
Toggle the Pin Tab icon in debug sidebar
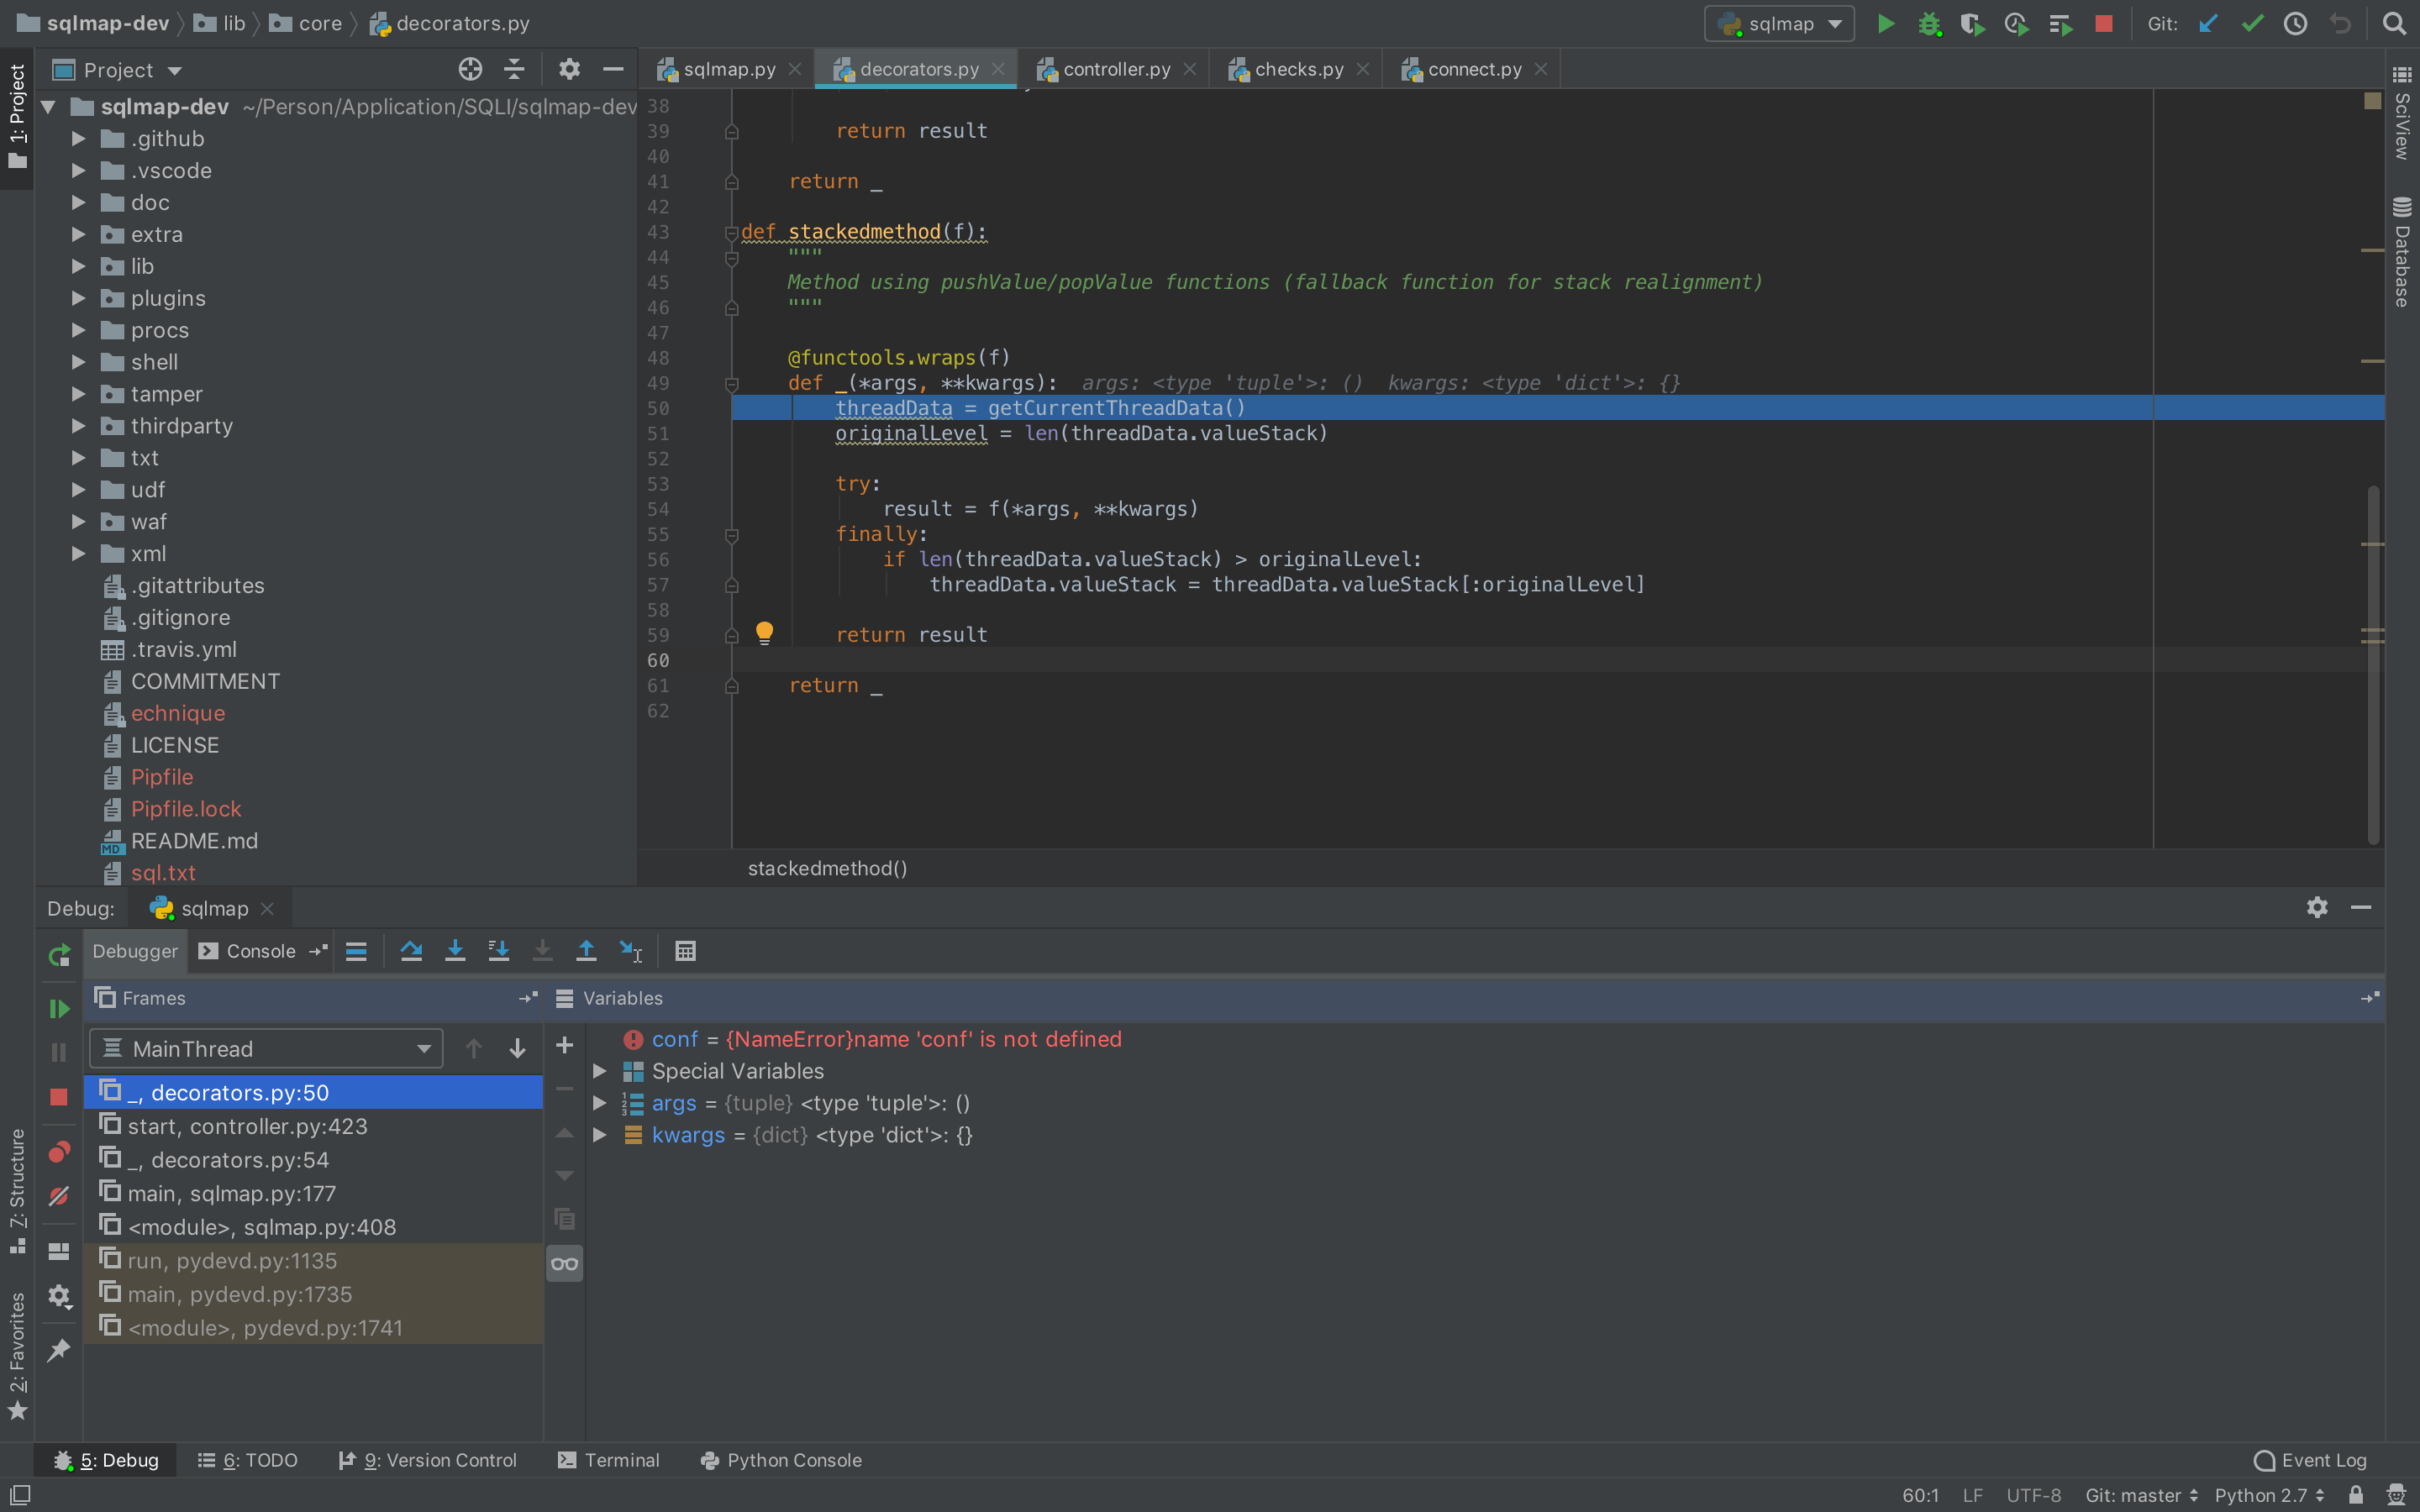(x=59, y=1350)
